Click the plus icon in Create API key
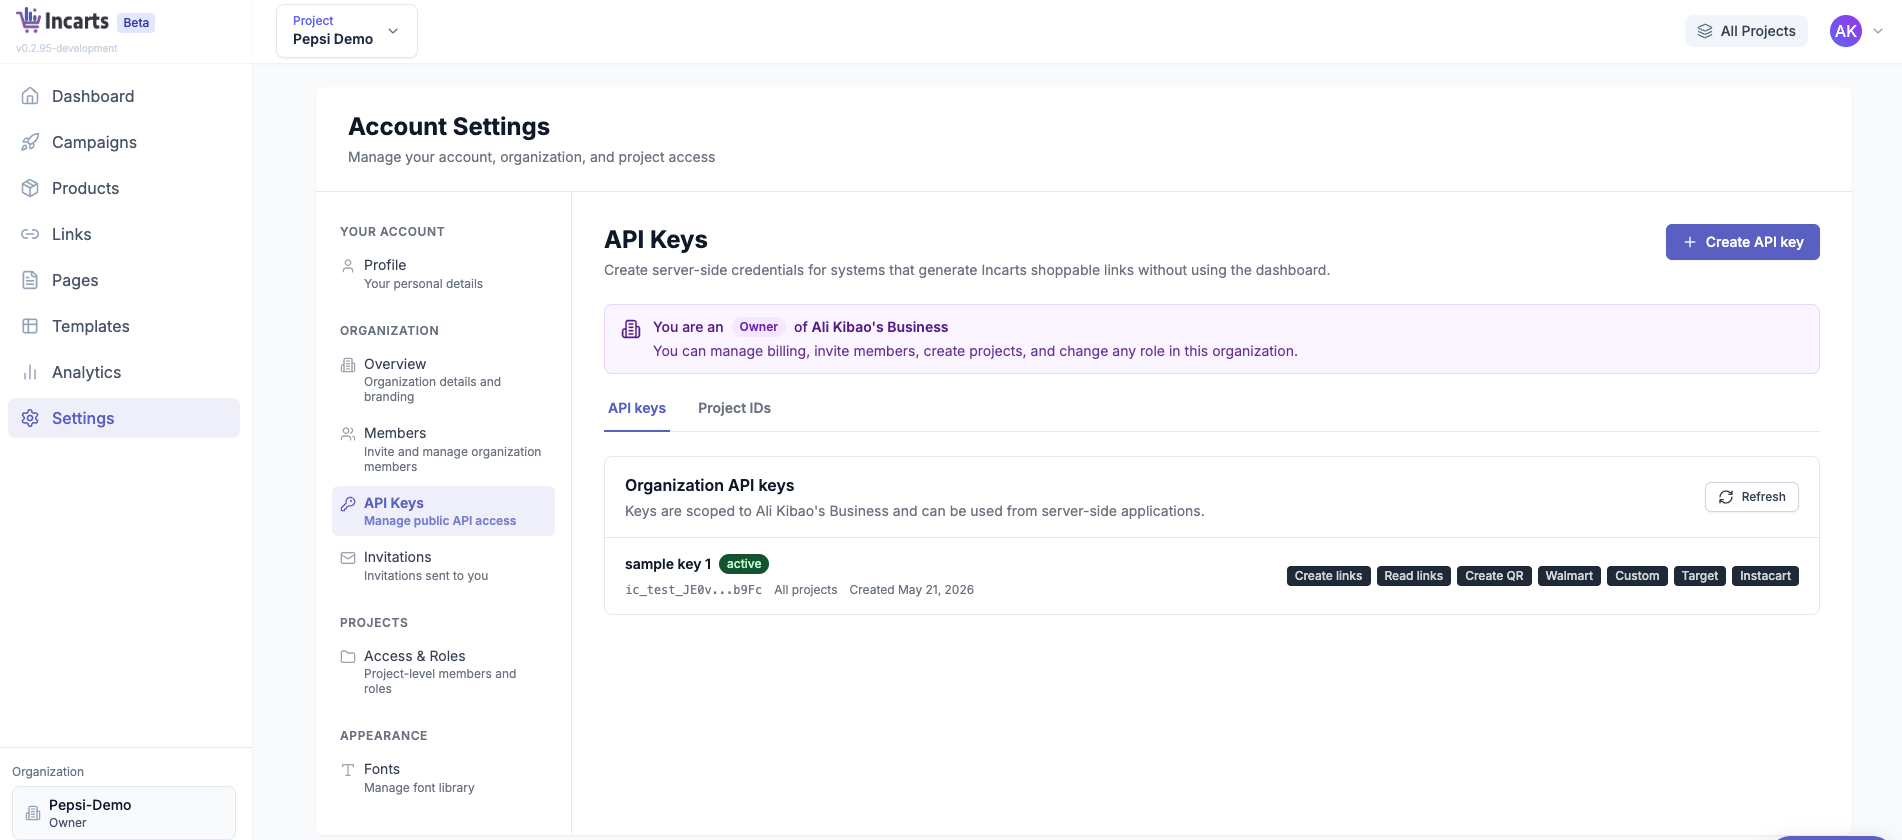 point(1690,242)
